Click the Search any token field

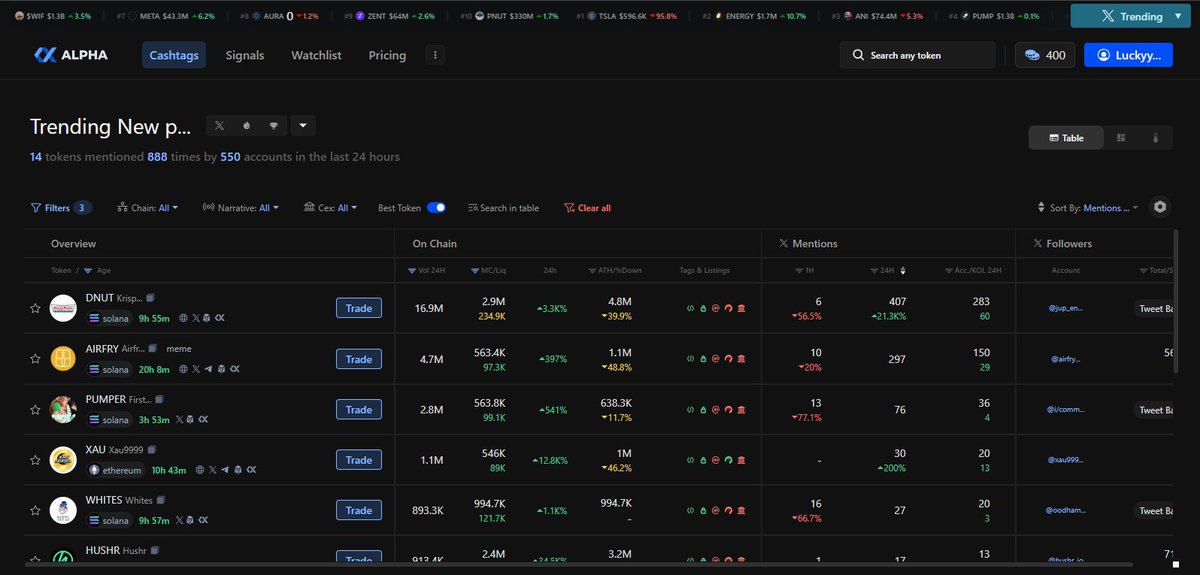pos(918,55)
